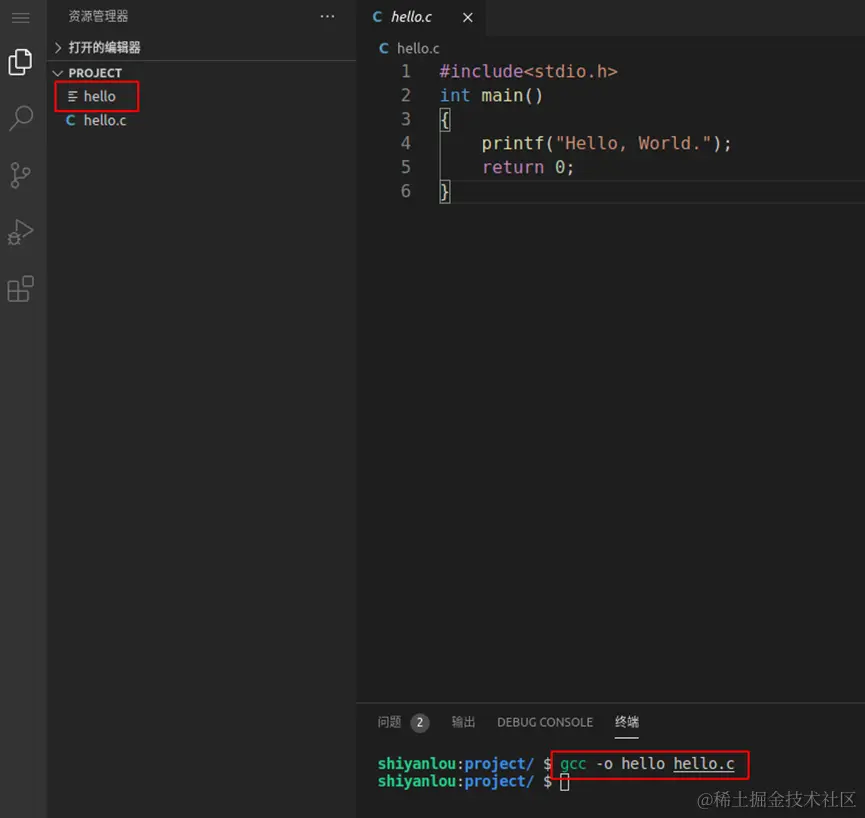Image resolution: width=865 pixels, height=818 pixels.
Task: Click the return 0; statement
Action: tap(528, 167)
